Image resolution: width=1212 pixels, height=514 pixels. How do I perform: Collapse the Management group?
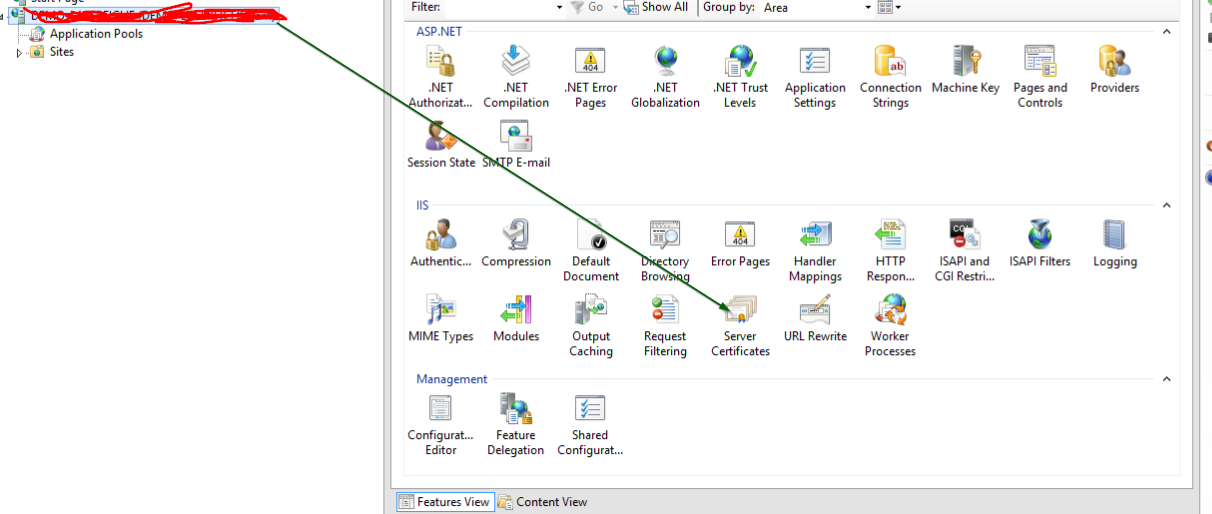(x=1166, y=380)
